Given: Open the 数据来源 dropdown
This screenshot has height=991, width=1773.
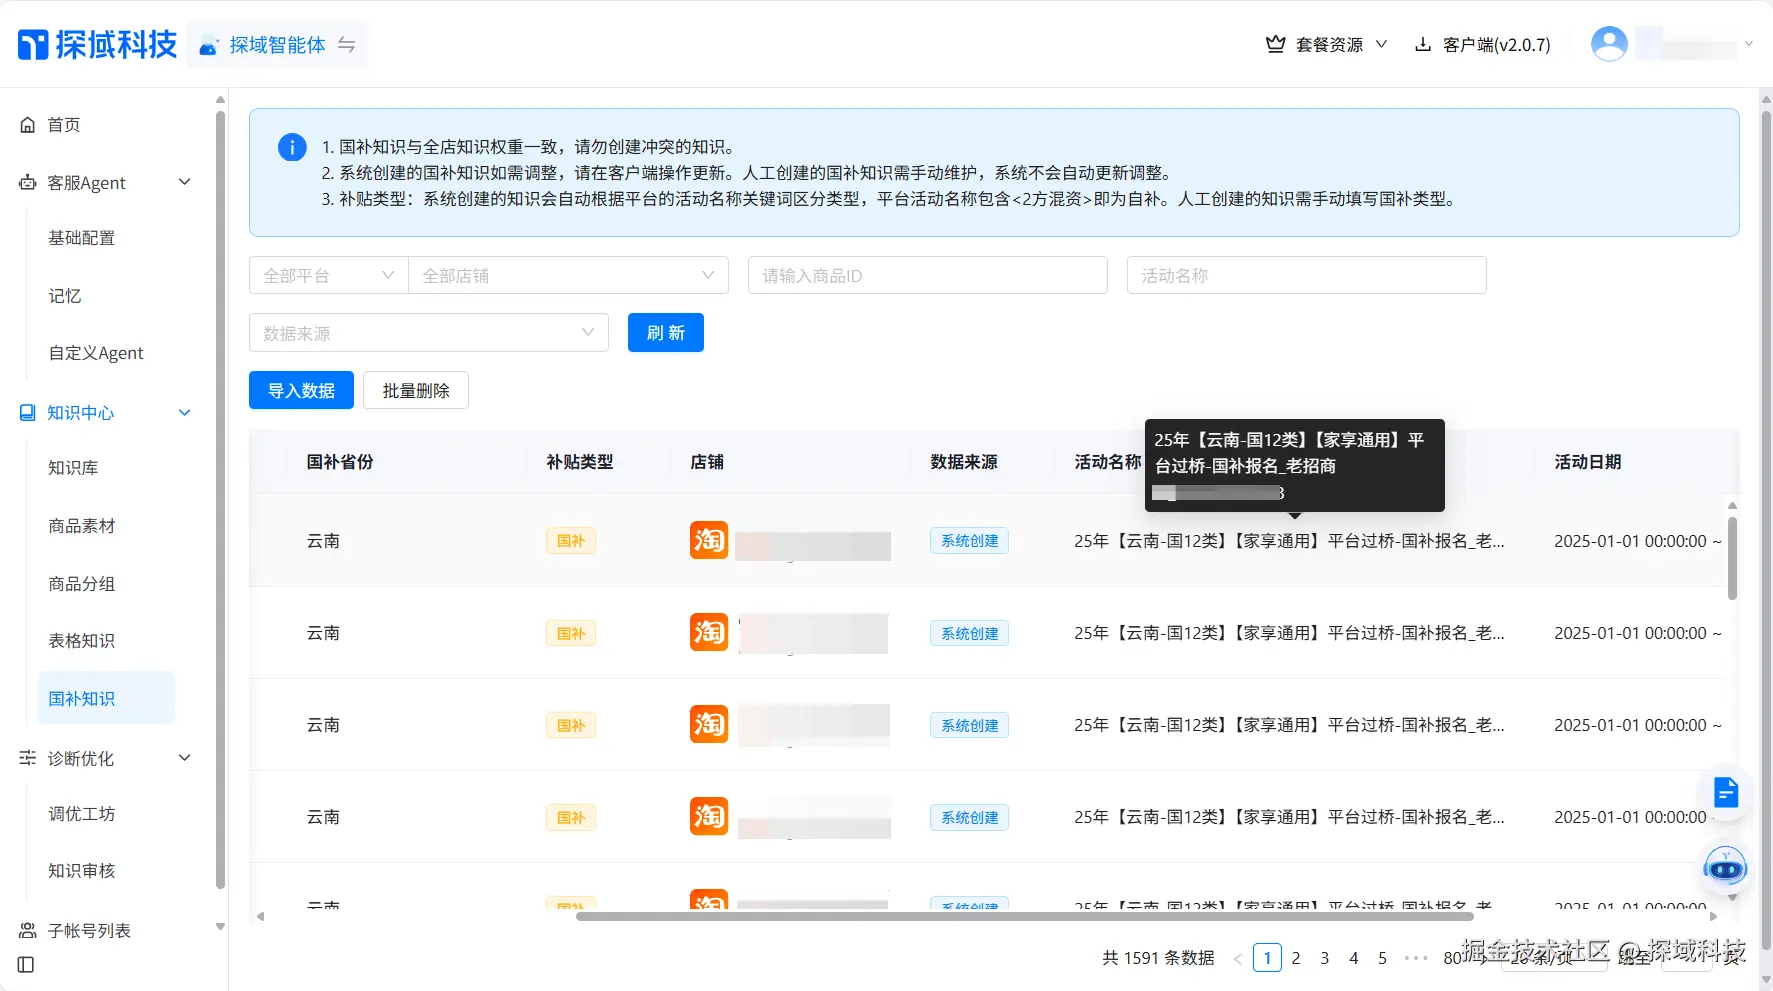Looking at the screenshot, I should click(x=428, y=332).
